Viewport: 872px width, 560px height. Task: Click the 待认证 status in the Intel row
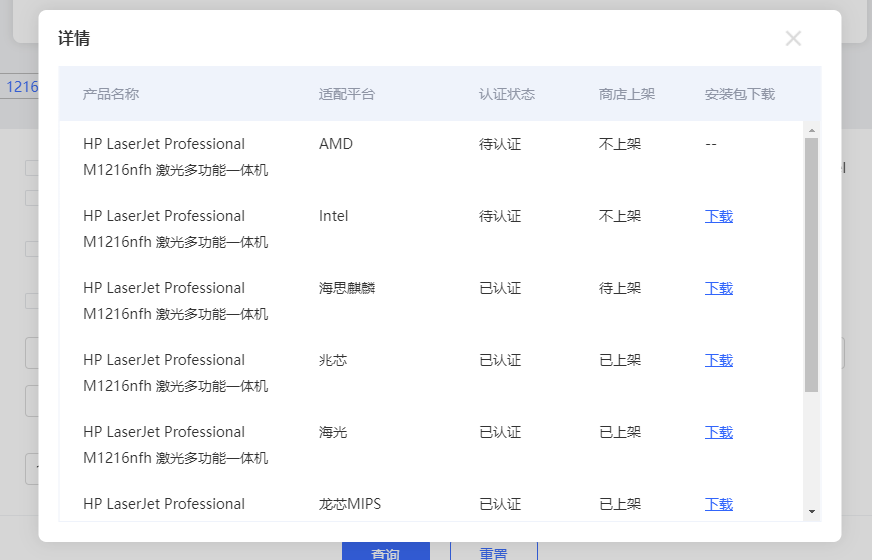tap(500, 216)
